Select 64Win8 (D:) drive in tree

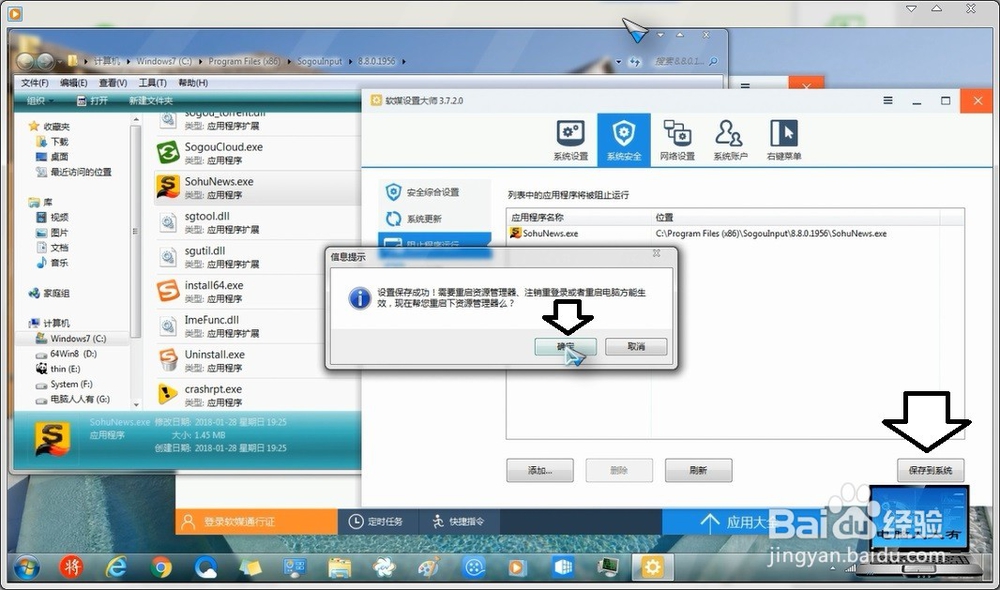click(66, 354)
